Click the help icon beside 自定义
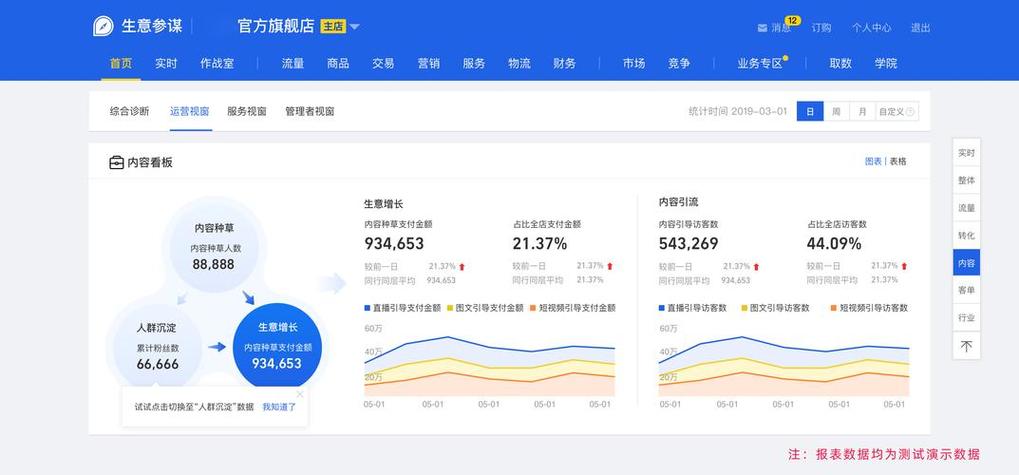Viewport: 1019px width, 475px height. tap(910, 112)
